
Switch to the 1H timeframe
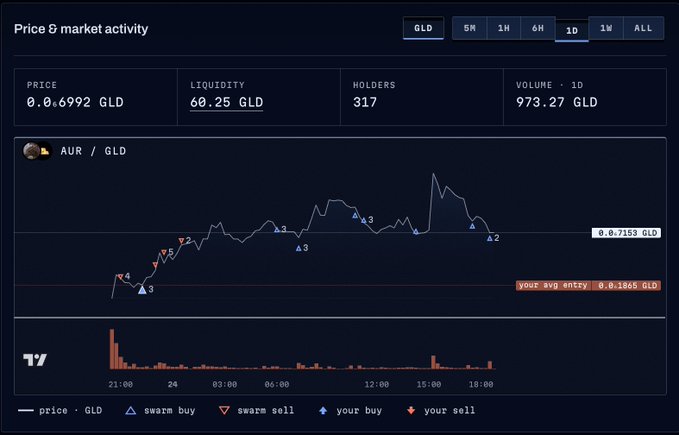tap(504, 29)
